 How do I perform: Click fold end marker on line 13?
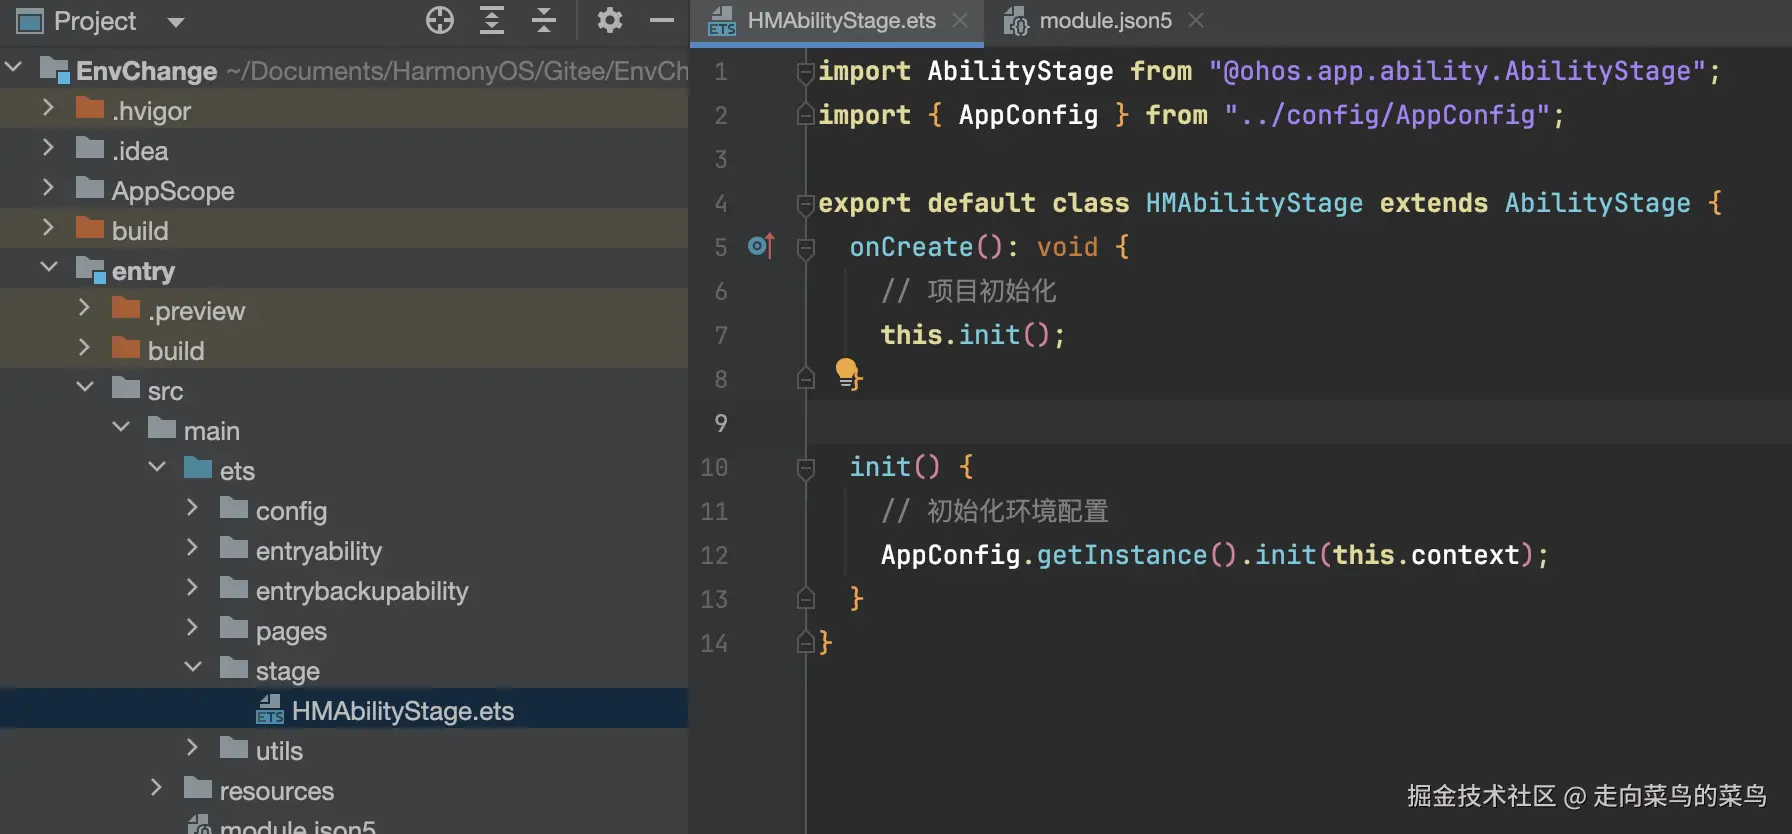point(806,599)
